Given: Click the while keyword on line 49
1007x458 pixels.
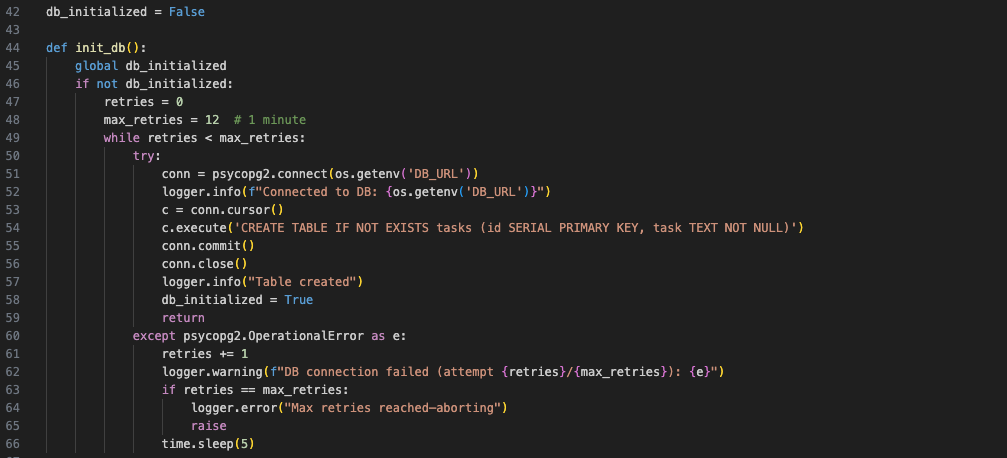Looking at the screenshot, I should [x=122, y=137].
